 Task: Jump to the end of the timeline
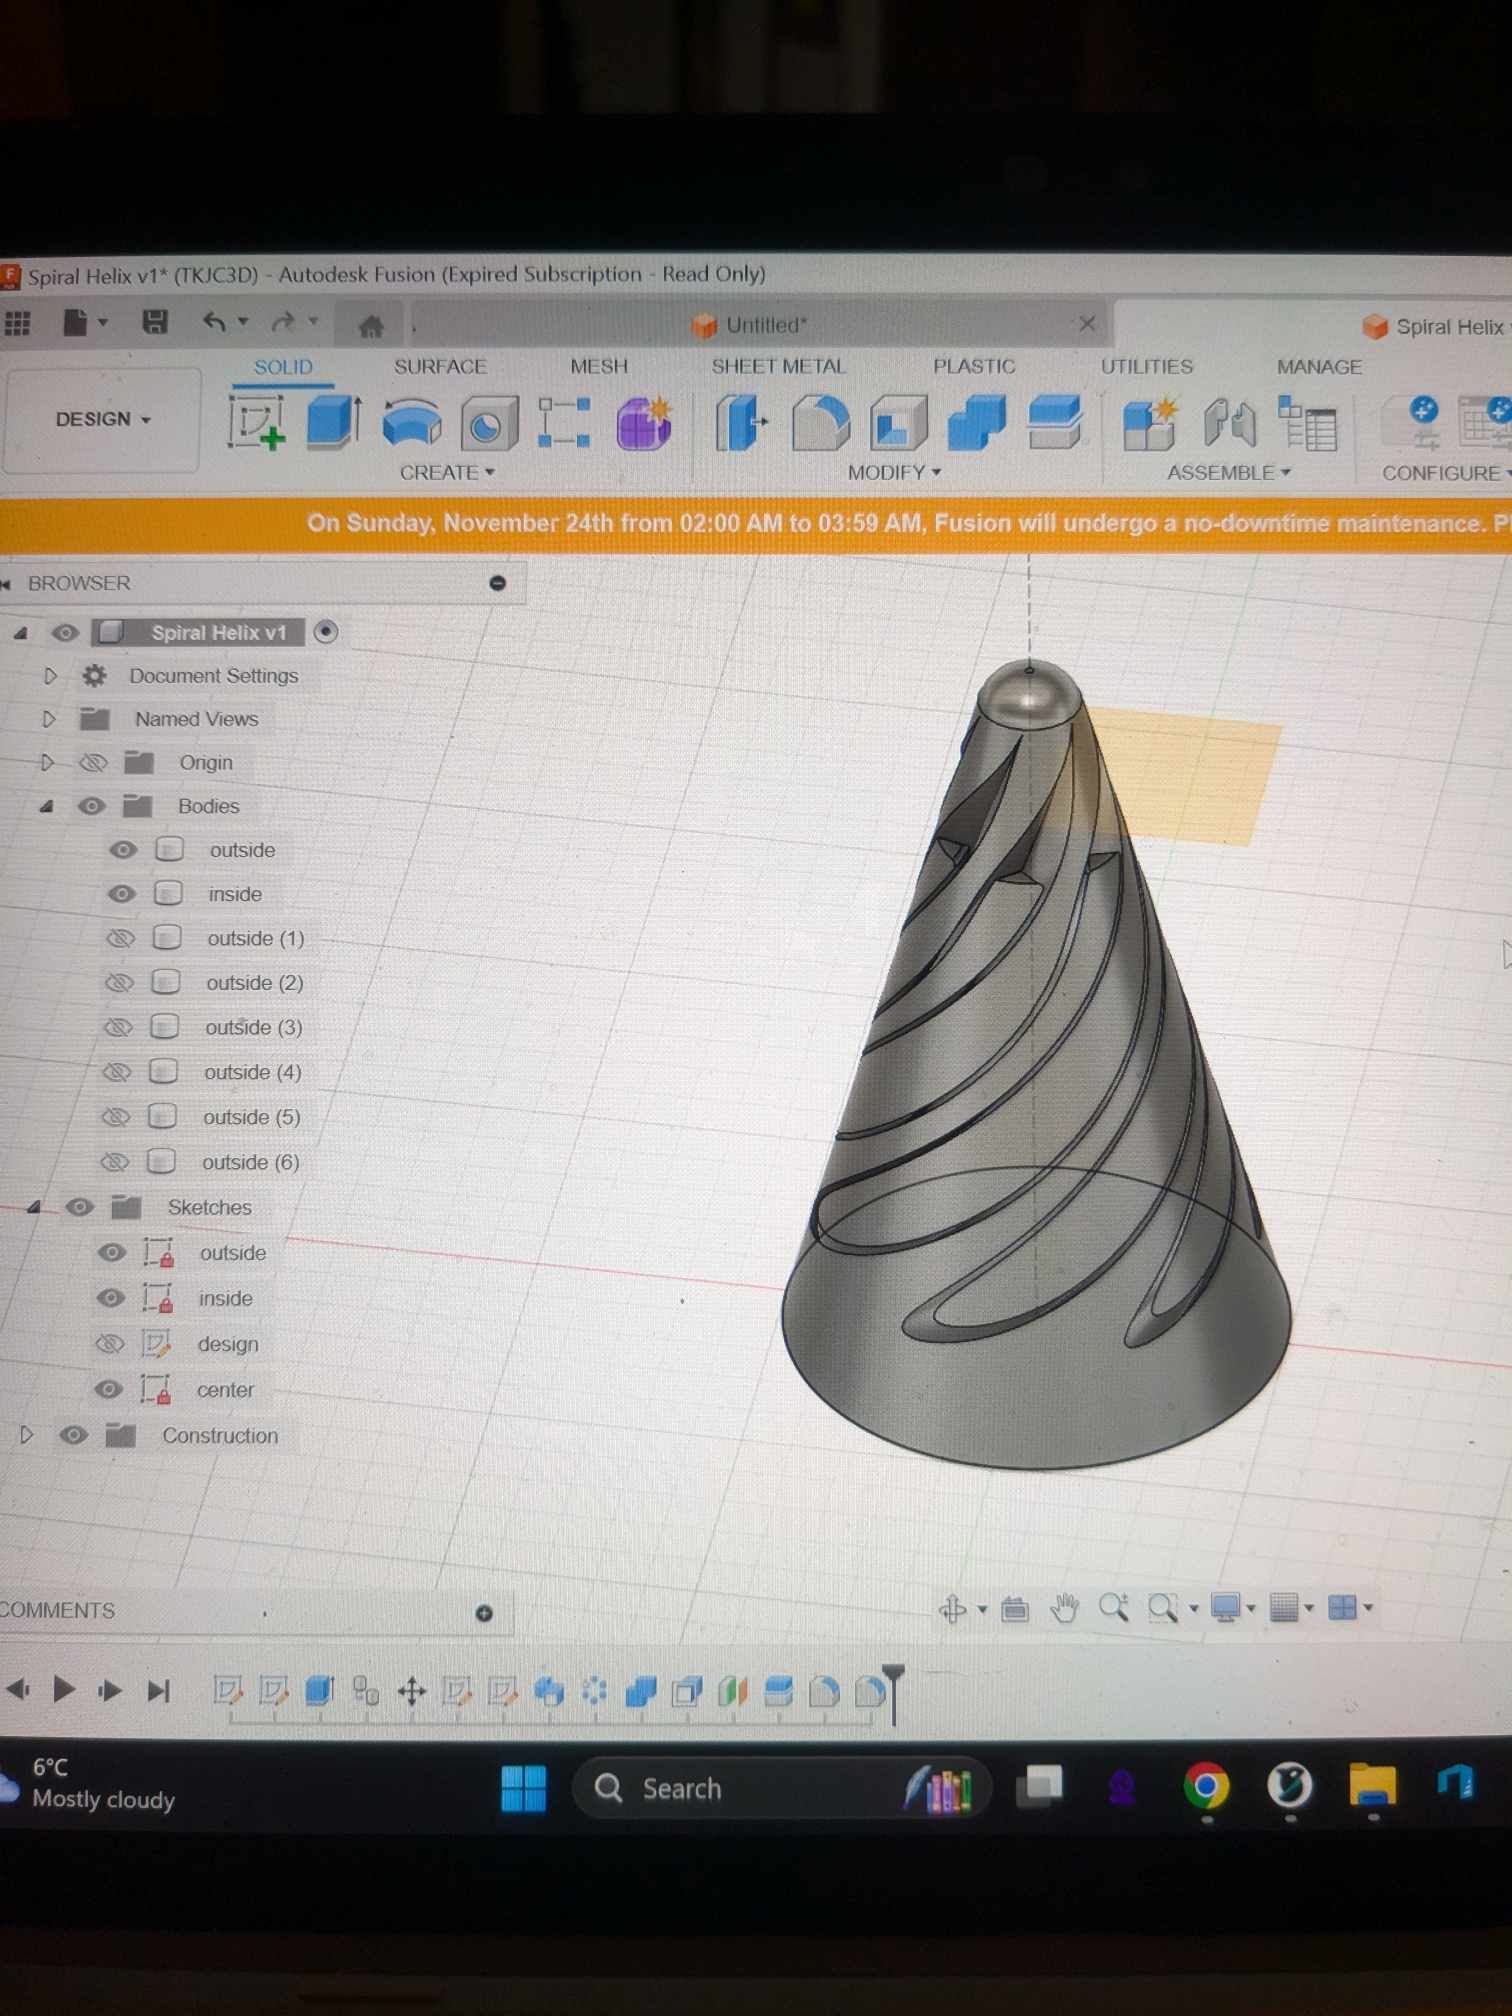click(x=158, y=1691)
